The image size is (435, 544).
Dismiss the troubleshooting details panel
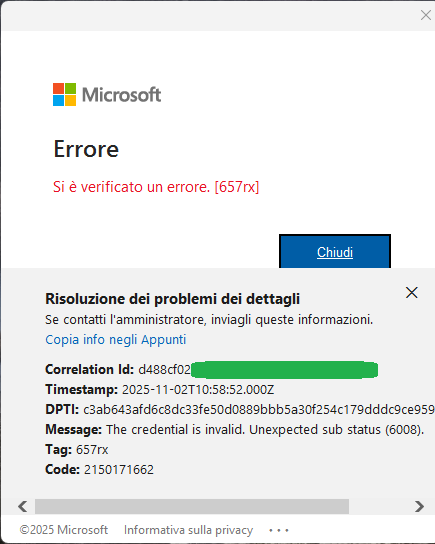tap(412, 292)
